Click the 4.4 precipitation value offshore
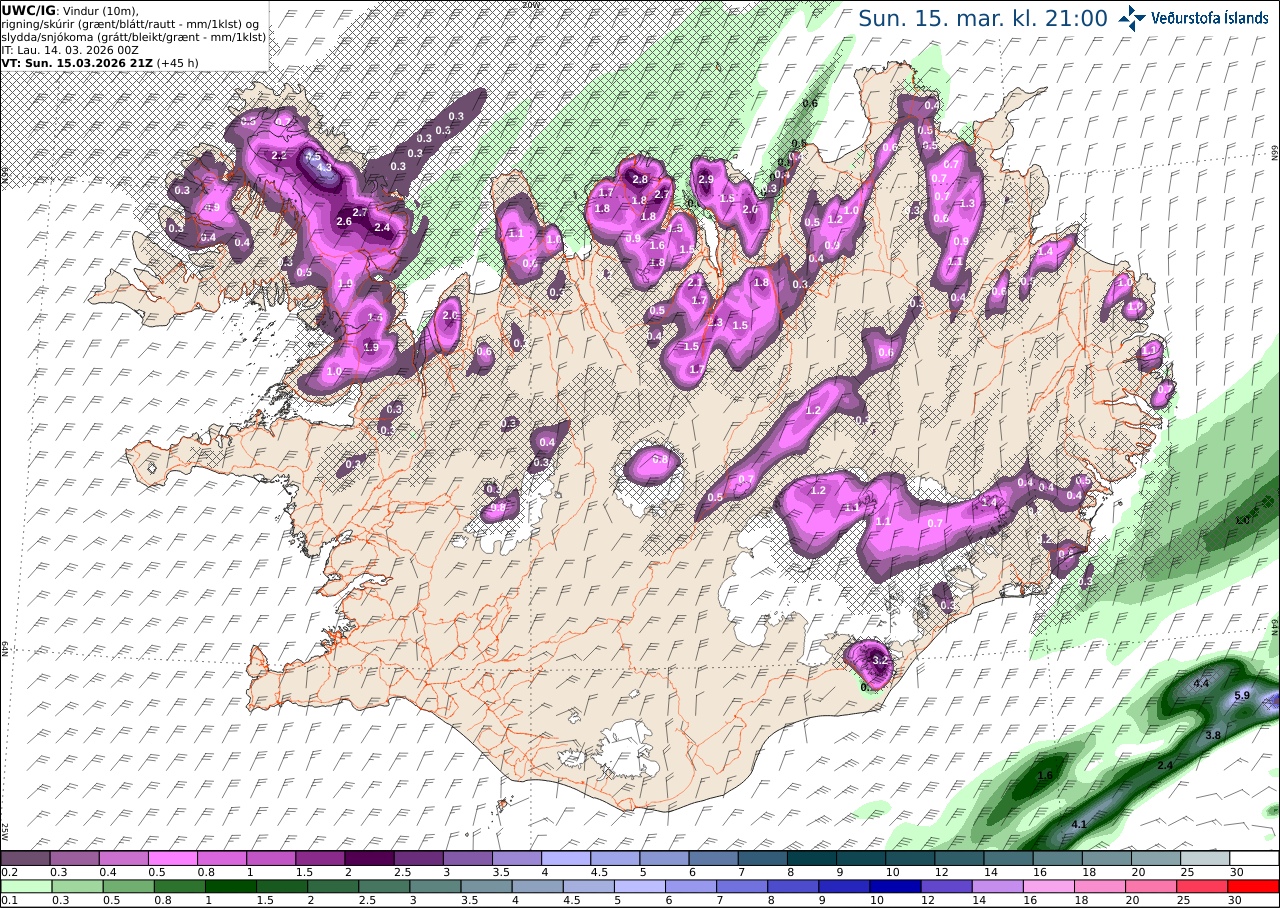This screenshot has height=908, width=1280. (1202, 683)
